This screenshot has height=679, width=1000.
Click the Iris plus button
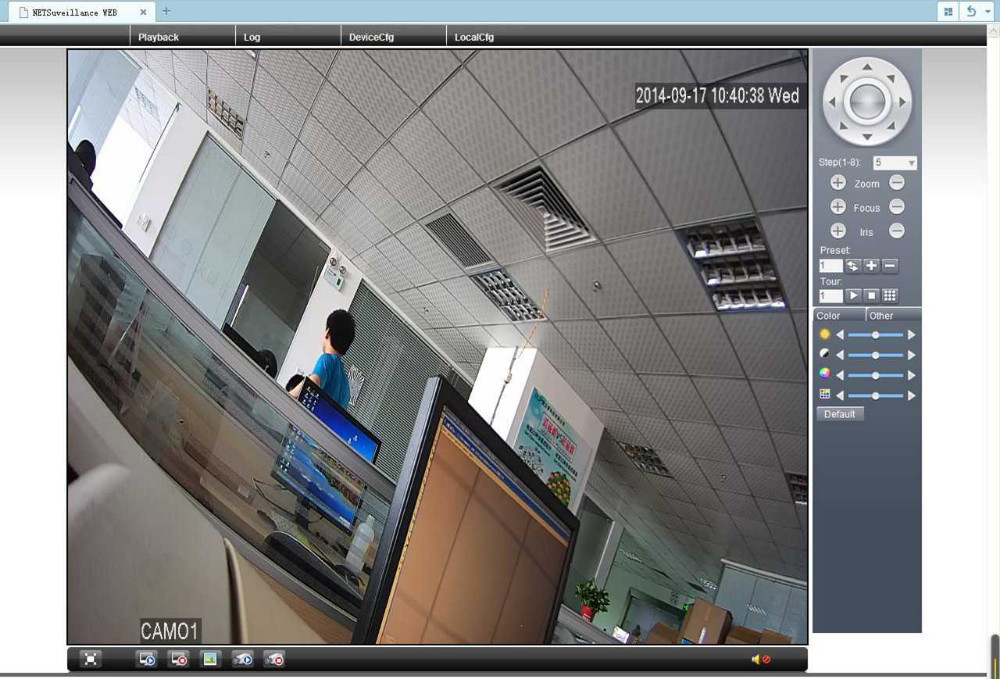coord(838,231)
